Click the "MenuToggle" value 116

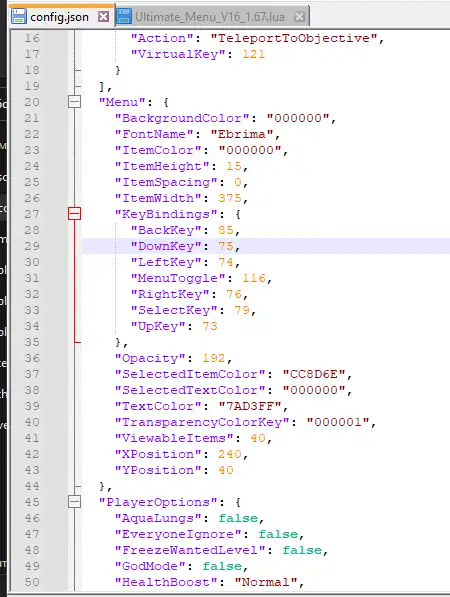pos(254,278)
